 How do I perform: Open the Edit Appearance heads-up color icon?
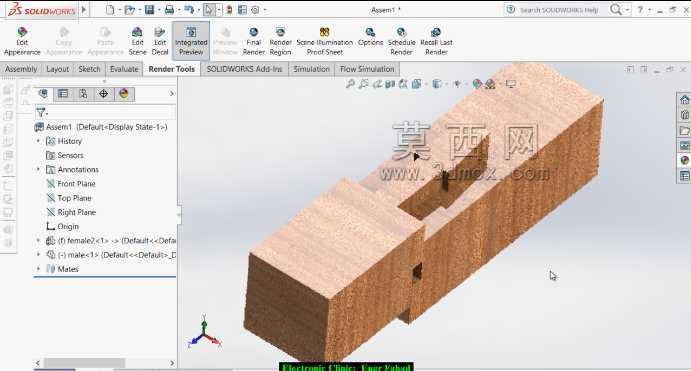tap(476, 84)
